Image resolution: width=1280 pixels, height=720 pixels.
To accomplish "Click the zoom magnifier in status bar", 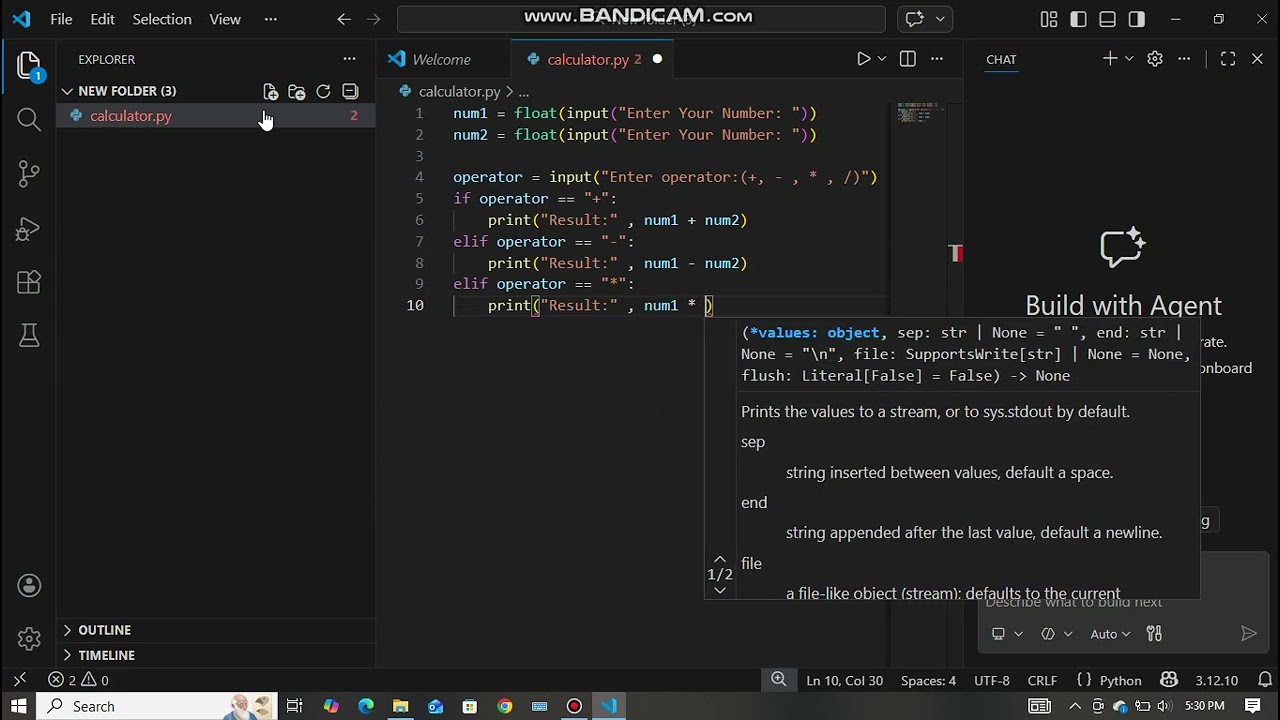I will pos(778,680).
